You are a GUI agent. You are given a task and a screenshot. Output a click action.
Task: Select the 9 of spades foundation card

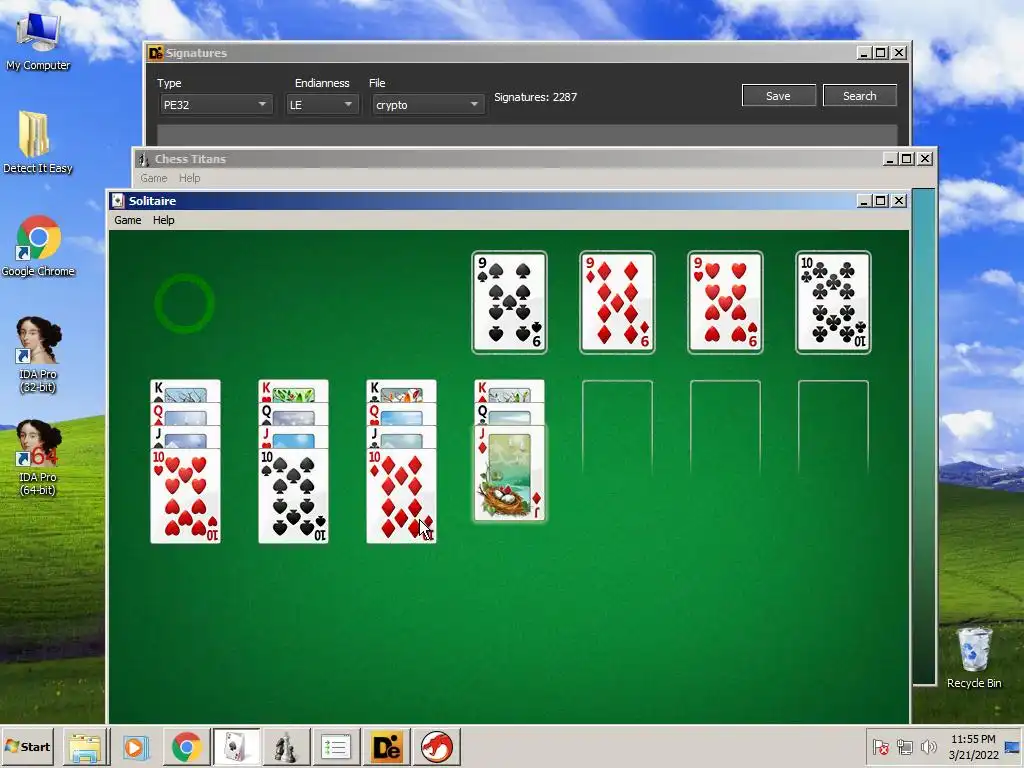pyautogui.click(x=509, y=302)
